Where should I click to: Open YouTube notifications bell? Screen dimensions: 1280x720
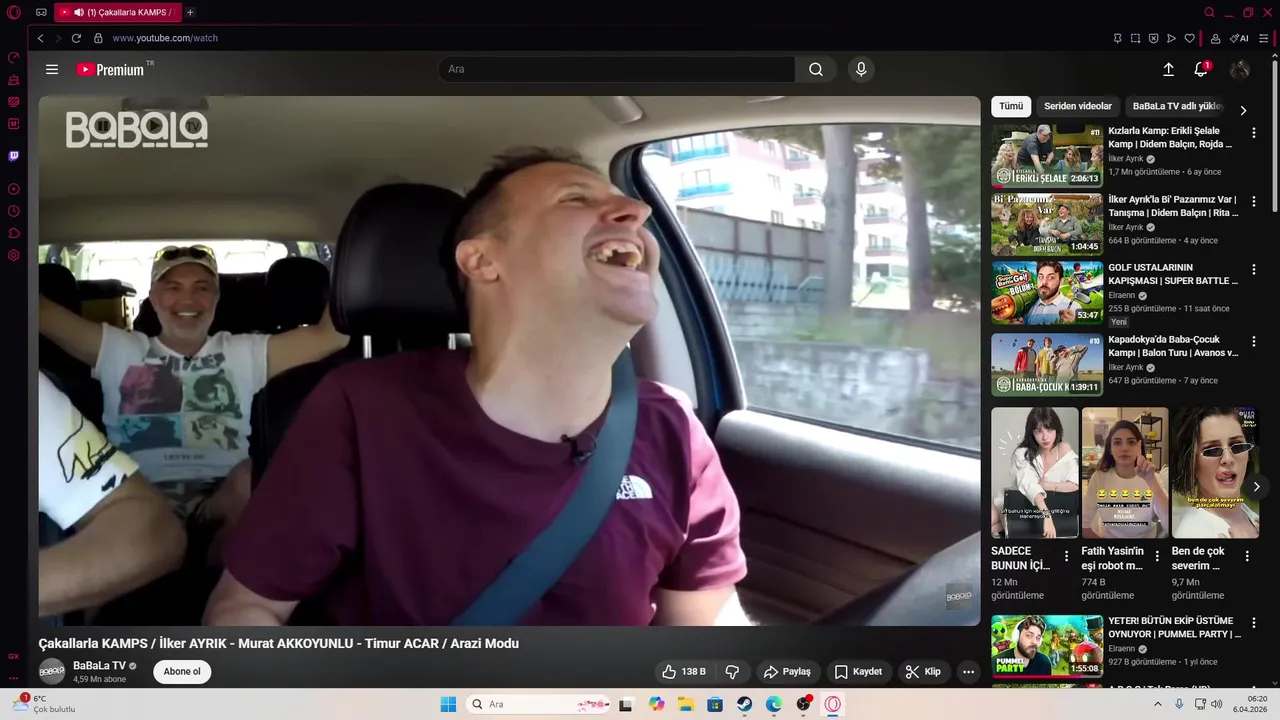[1201, 69]
